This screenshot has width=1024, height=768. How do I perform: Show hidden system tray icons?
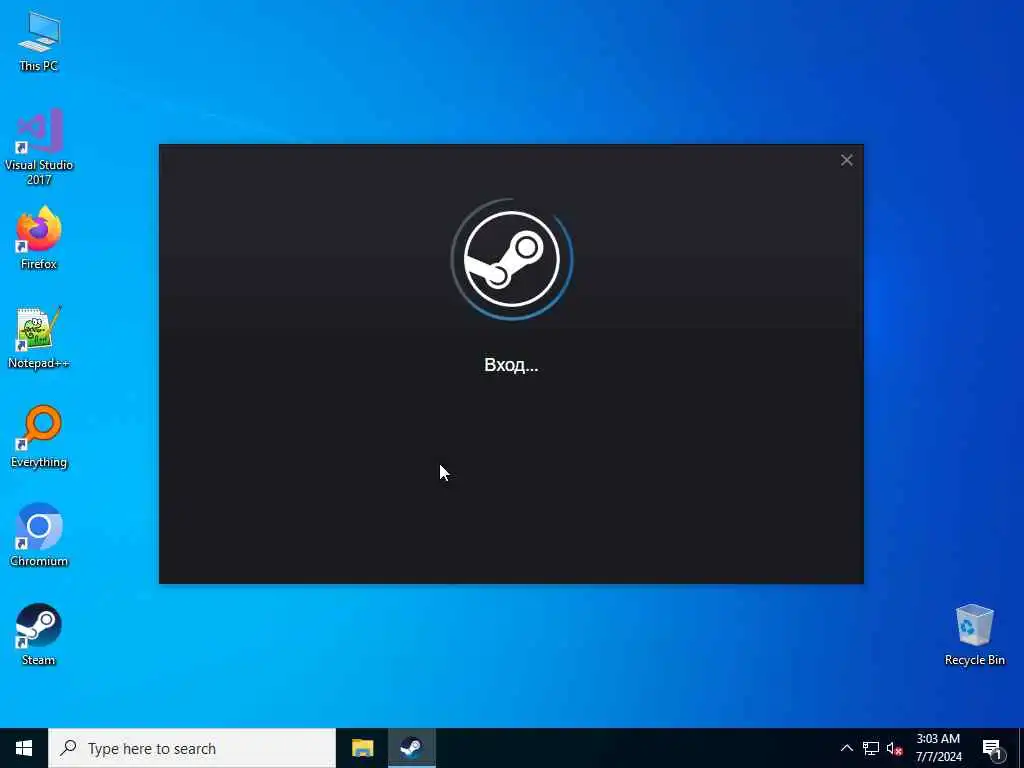[x=846, y=748]
